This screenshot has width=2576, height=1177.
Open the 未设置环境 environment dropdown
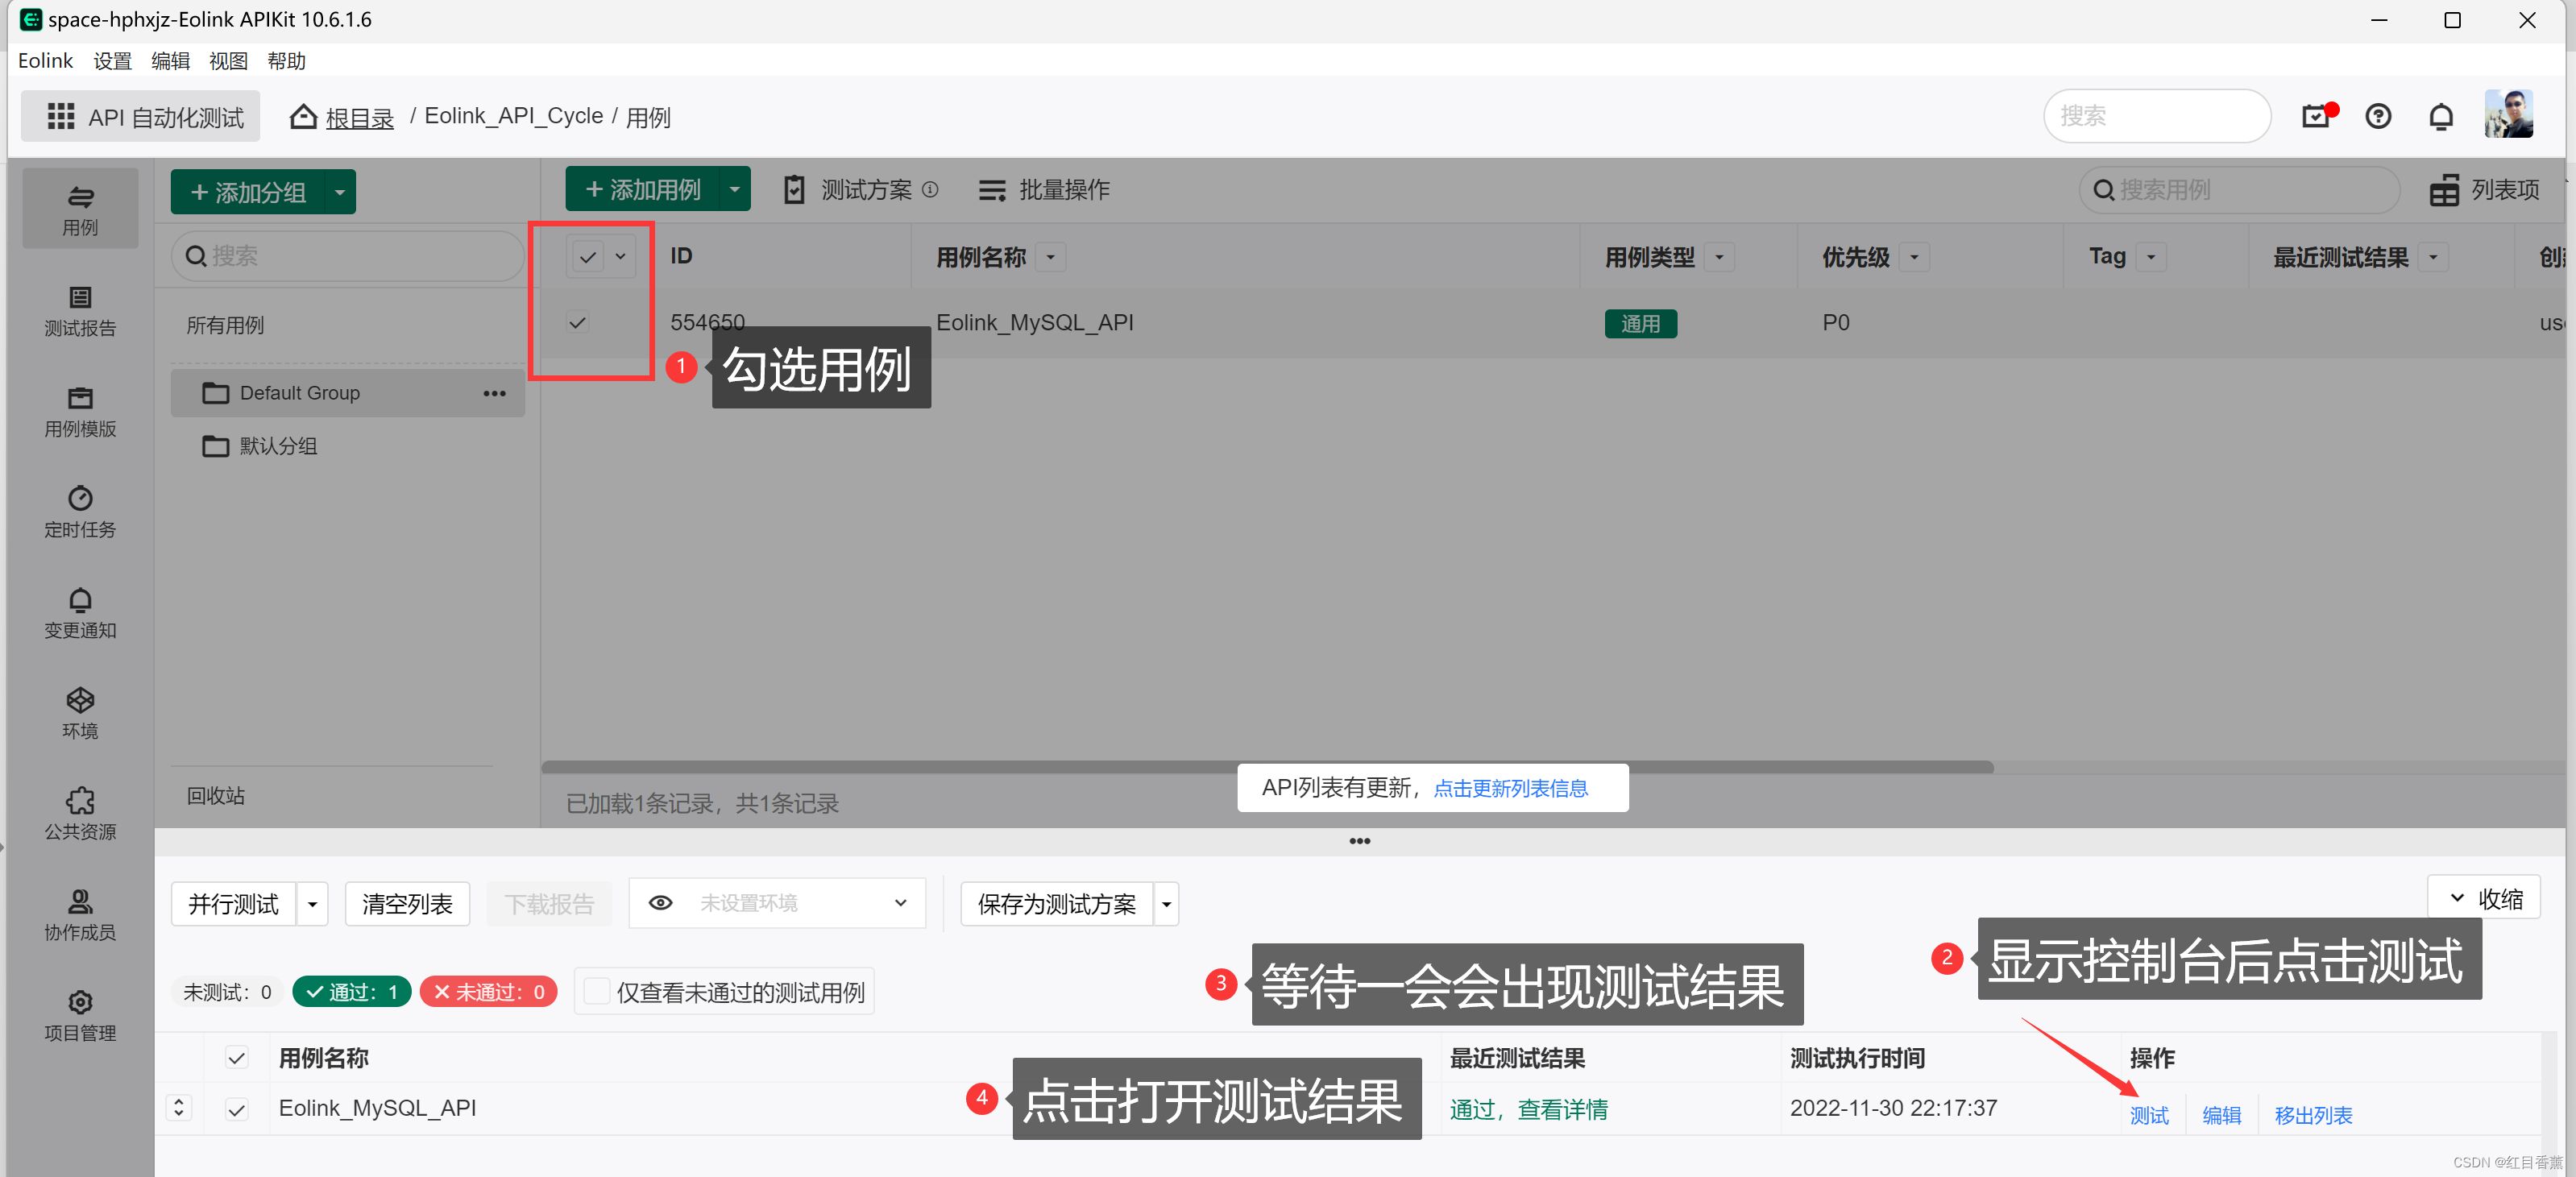click(777, 902)
